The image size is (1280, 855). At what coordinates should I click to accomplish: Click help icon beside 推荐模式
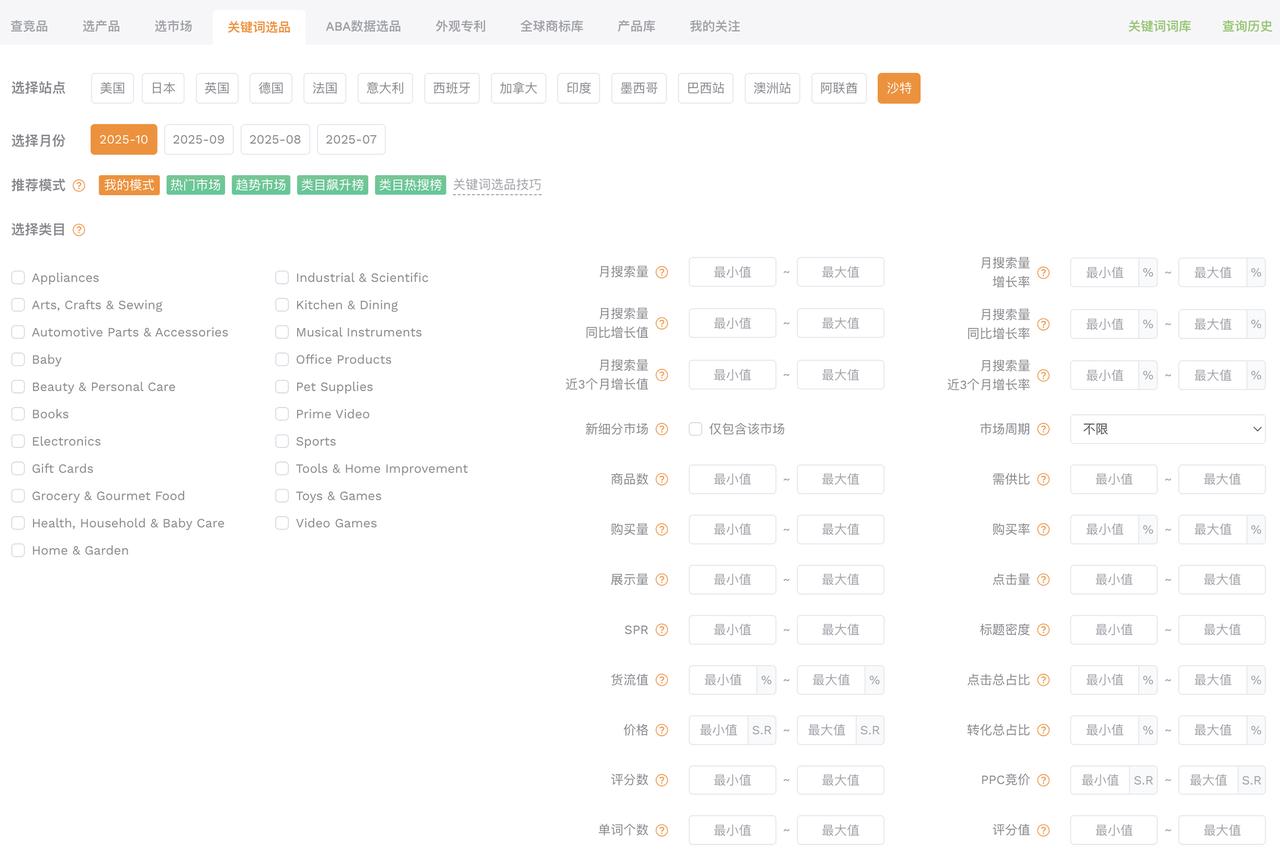(79, 186)
